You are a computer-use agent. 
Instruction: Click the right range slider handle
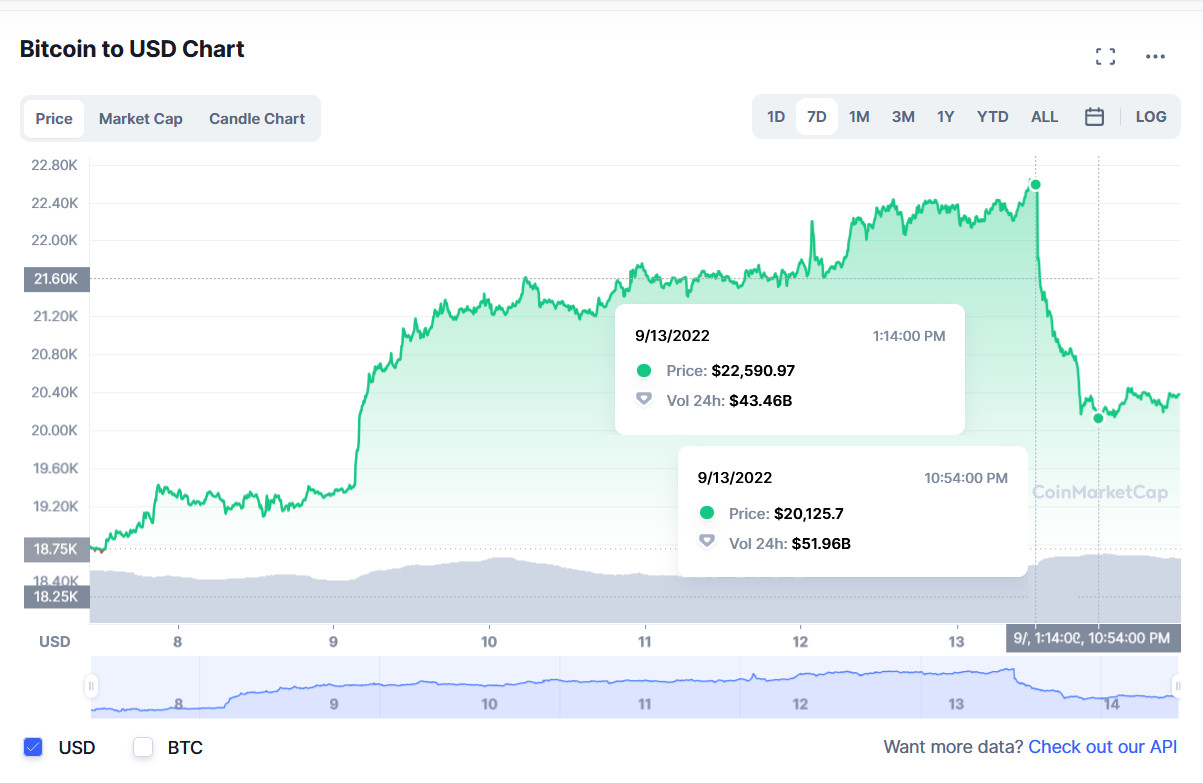(x=1177, y=686)
